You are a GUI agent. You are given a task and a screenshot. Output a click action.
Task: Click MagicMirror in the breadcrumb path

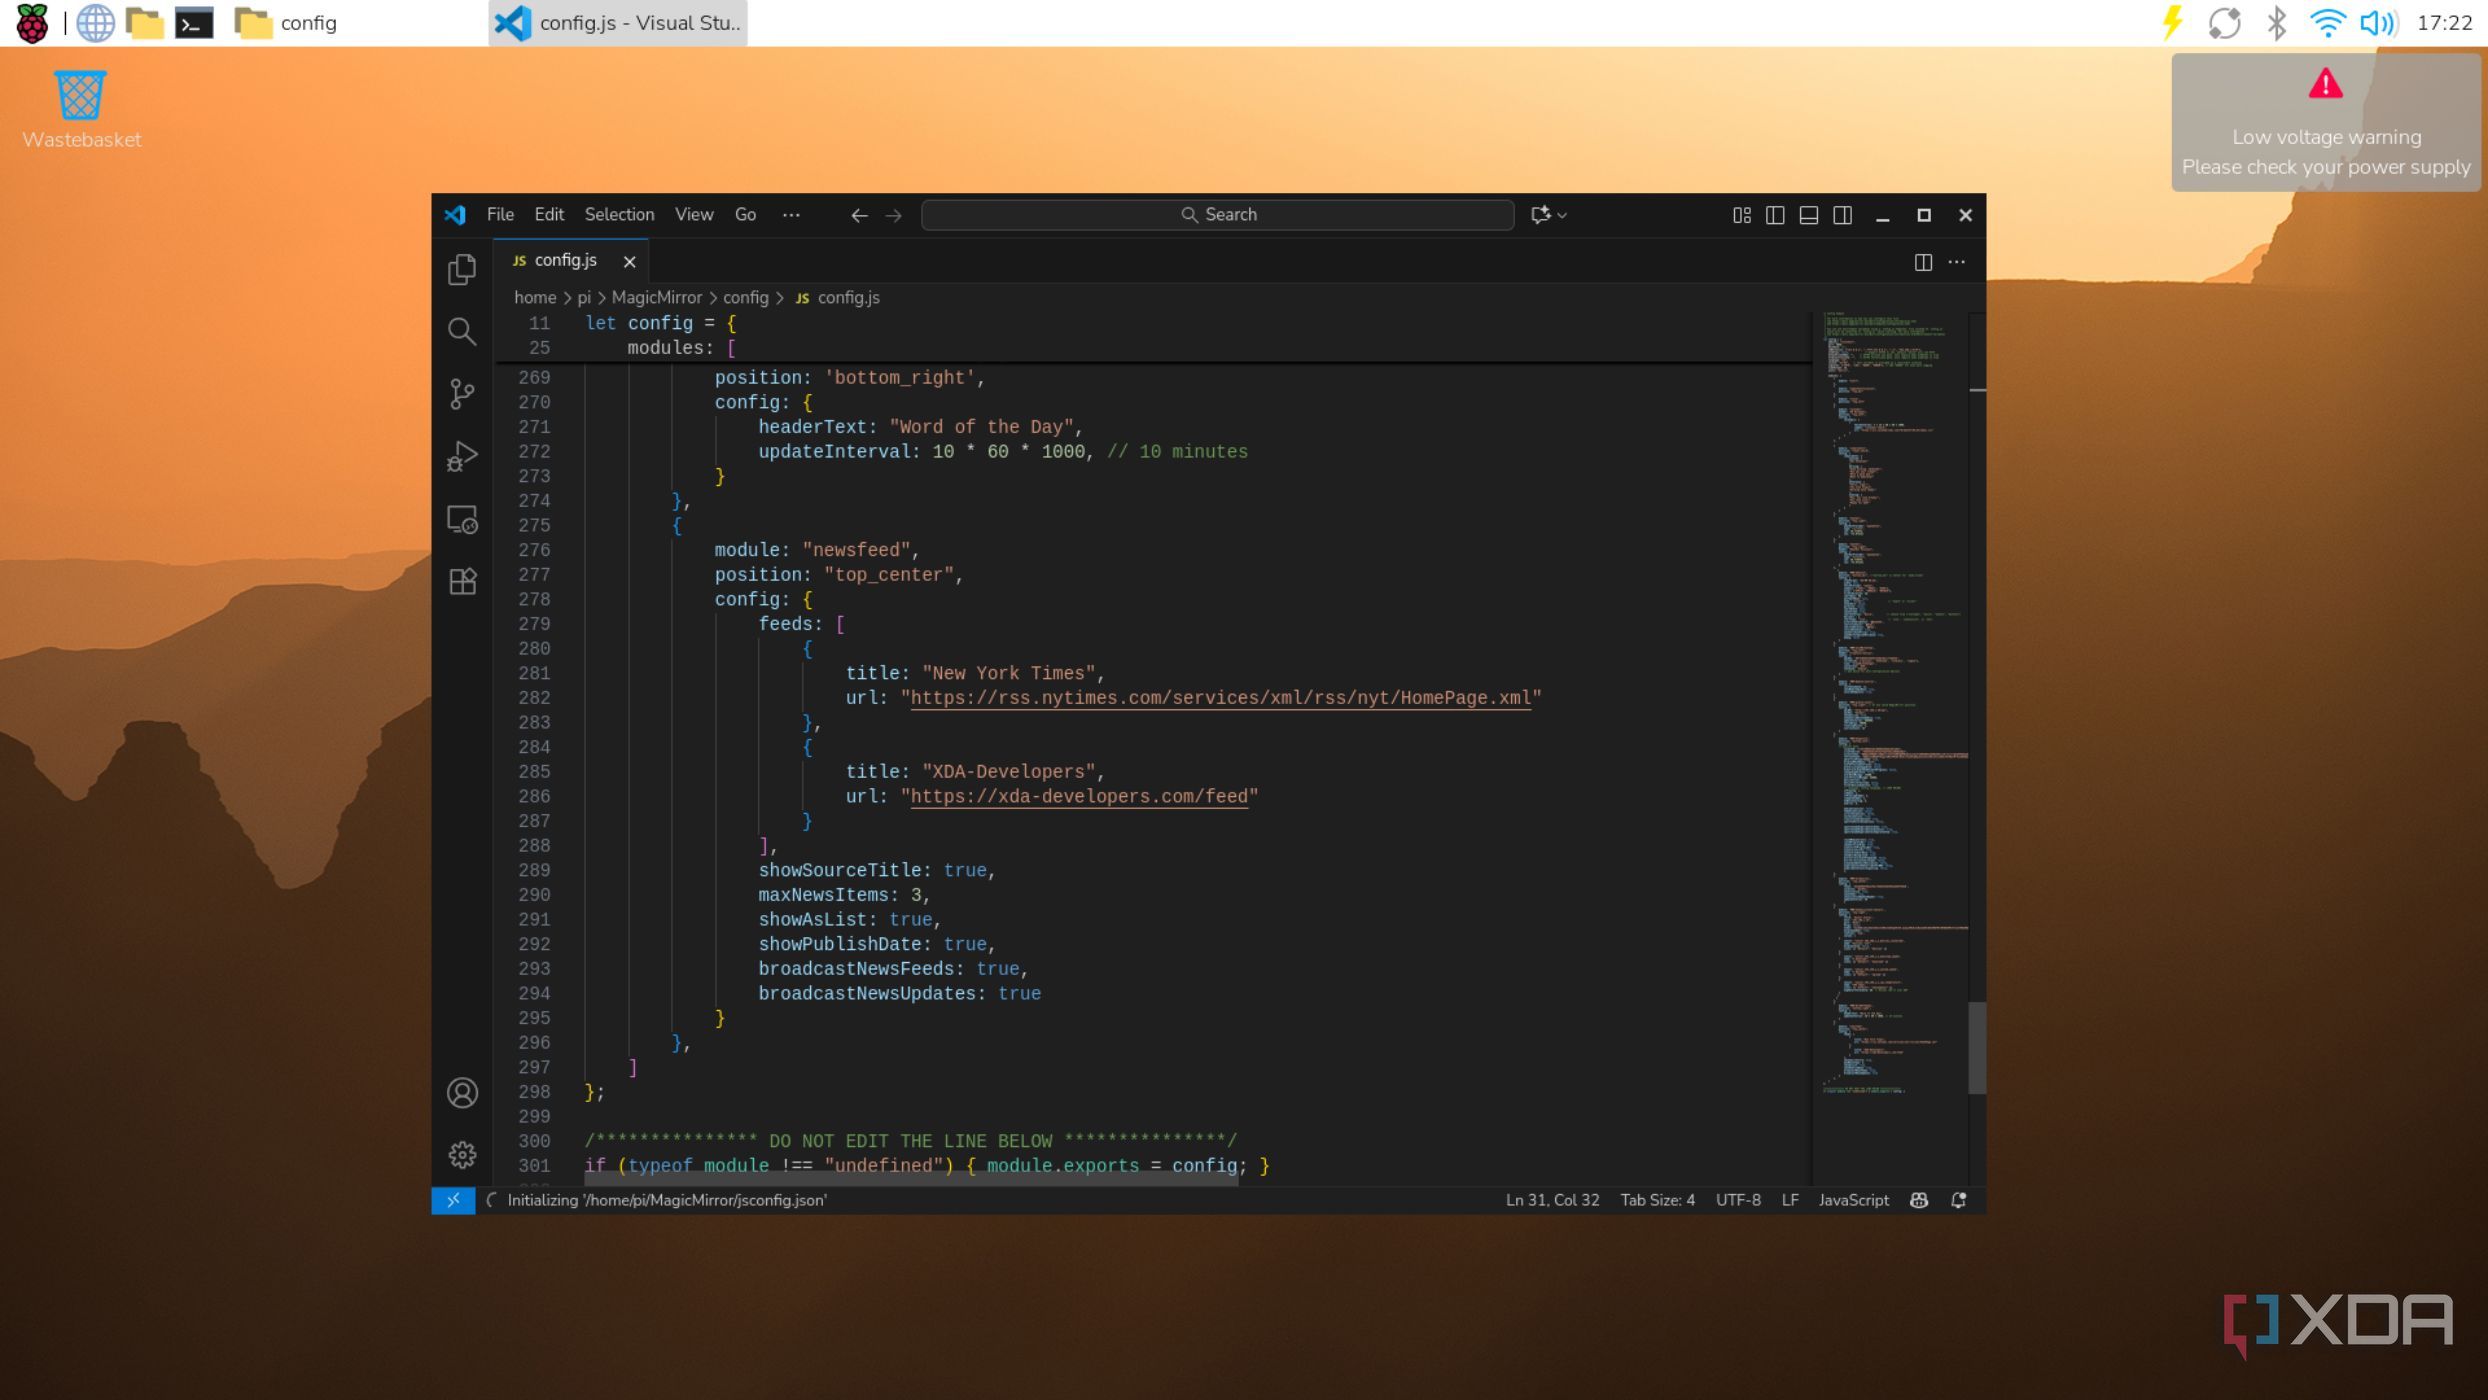656,298
